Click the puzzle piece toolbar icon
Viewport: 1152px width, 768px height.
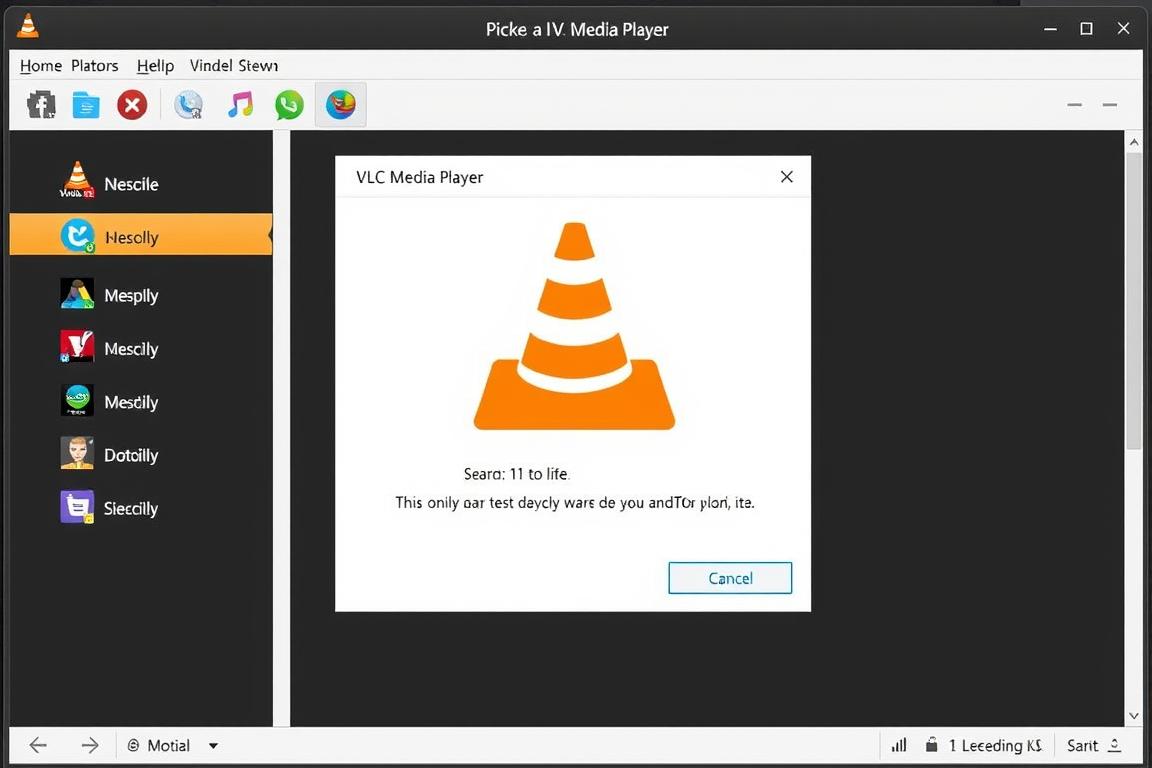(x=41, y=105)
